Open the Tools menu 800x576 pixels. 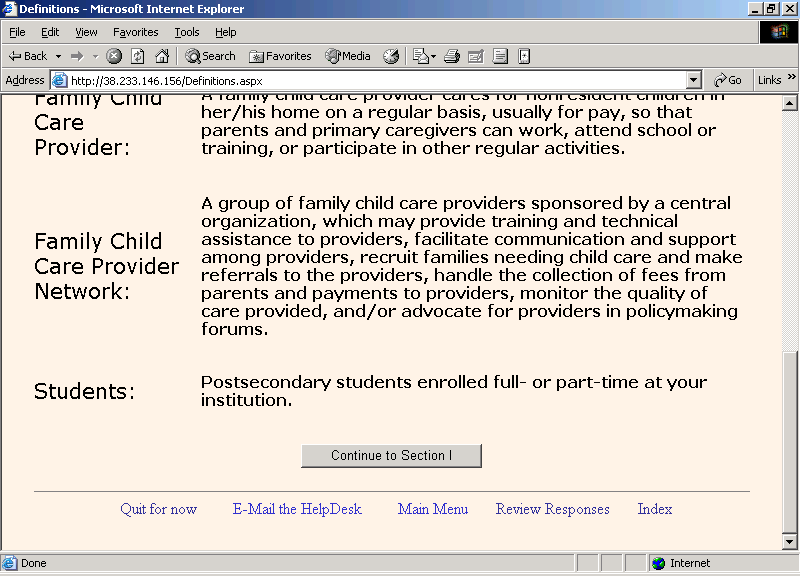point(186,32)
